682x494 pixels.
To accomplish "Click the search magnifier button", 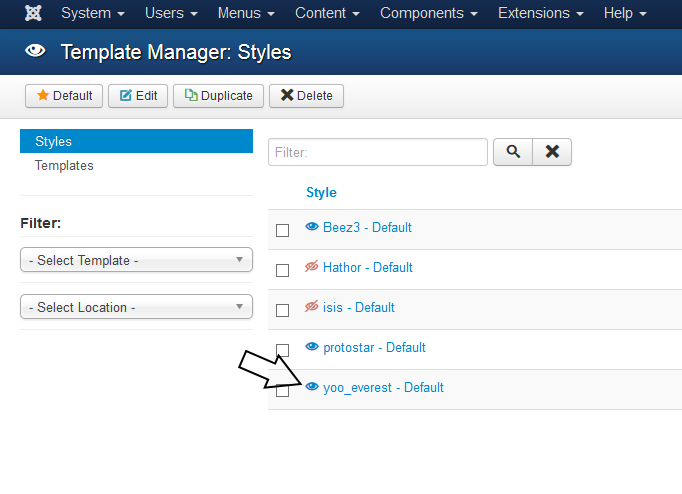I will (513, 152).
